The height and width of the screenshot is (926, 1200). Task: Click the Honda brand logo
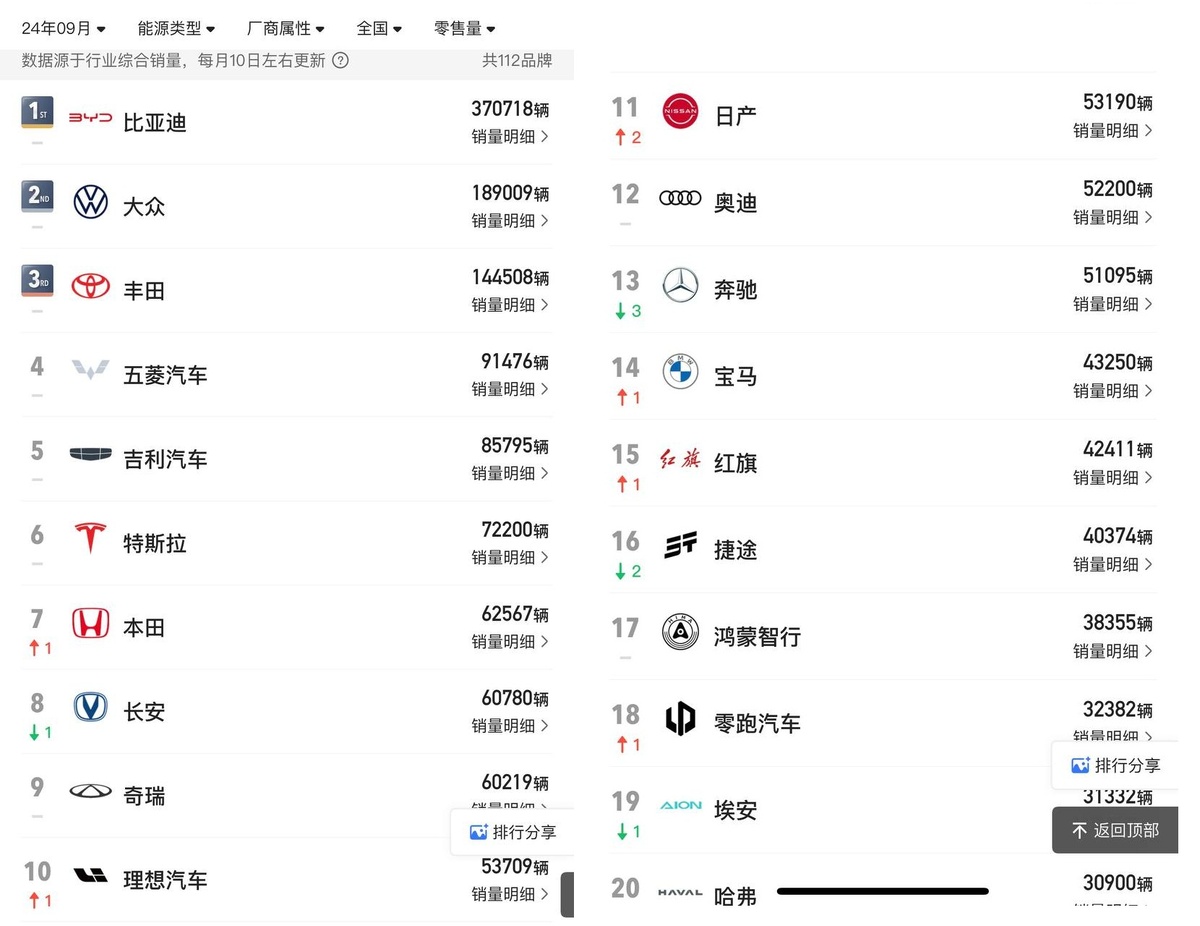pyautogui.click(x=90, y=623)
